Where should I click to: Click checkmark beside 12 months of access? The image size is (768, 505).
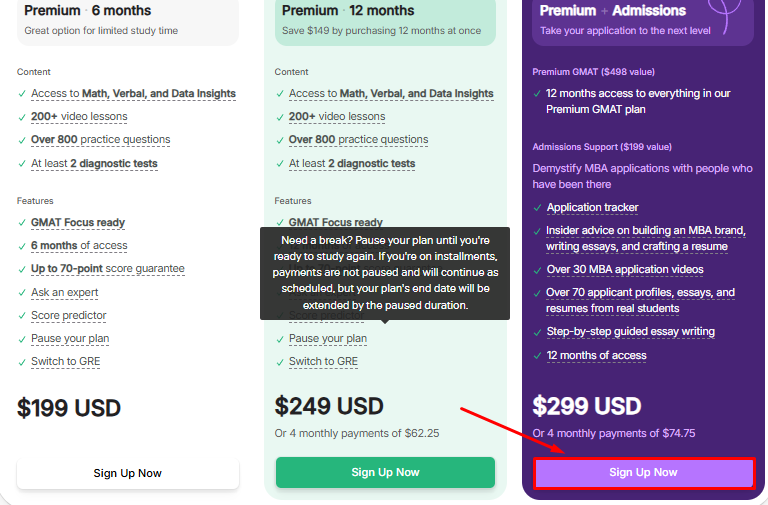tap(537, 356)
